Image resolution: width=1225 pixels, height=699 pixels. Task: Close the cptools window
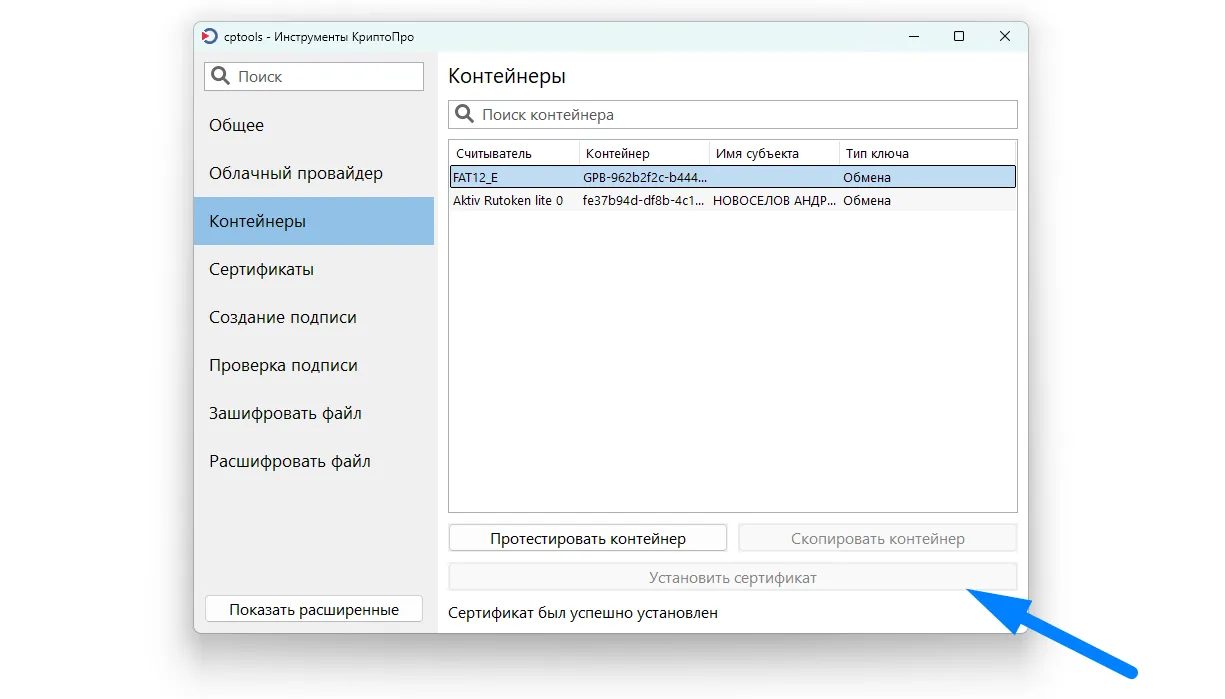(1005, 37)
